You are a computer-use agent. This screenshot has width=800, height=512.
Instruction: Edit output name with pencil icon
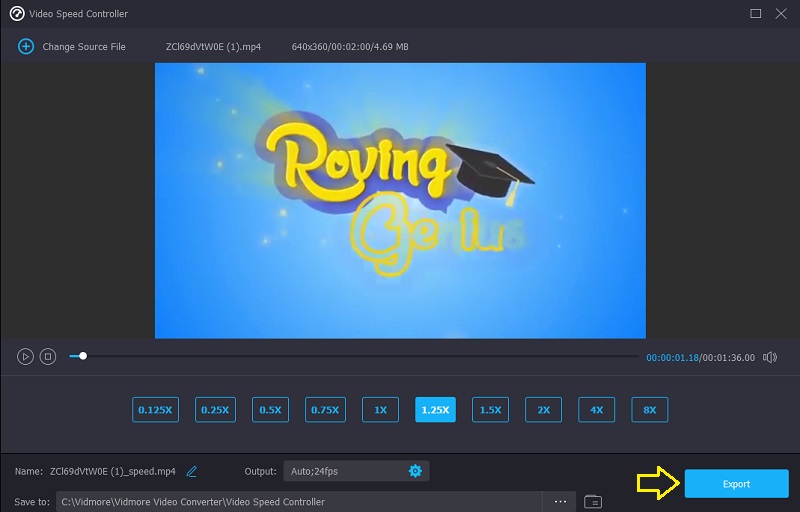[x=192, y=471]
